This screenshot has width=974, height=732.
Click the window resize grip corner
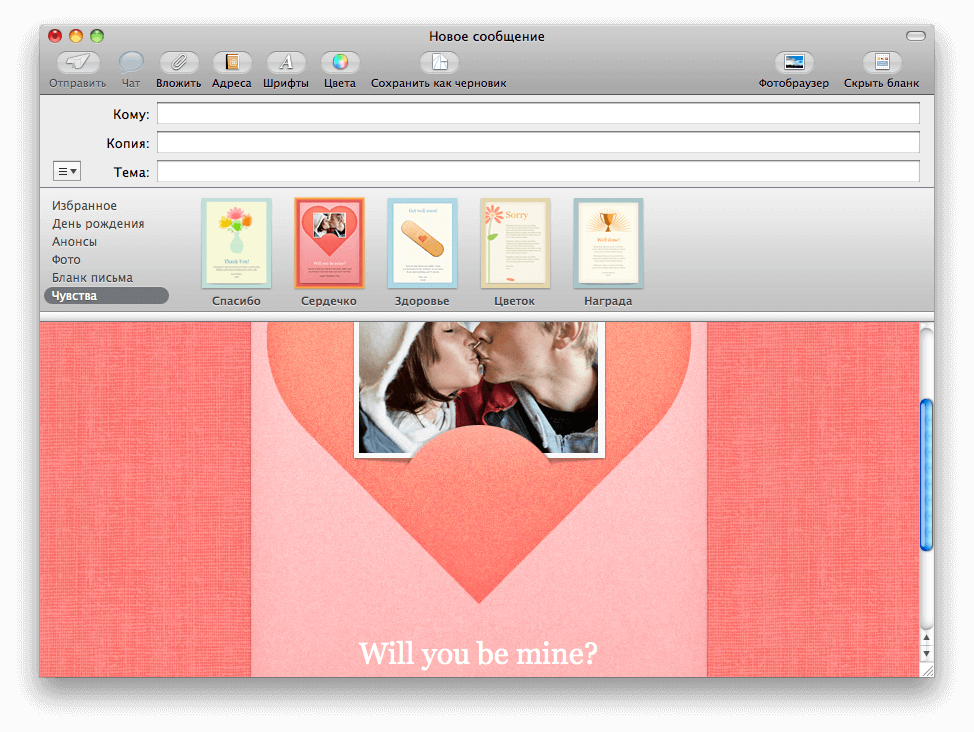(927, 670)
